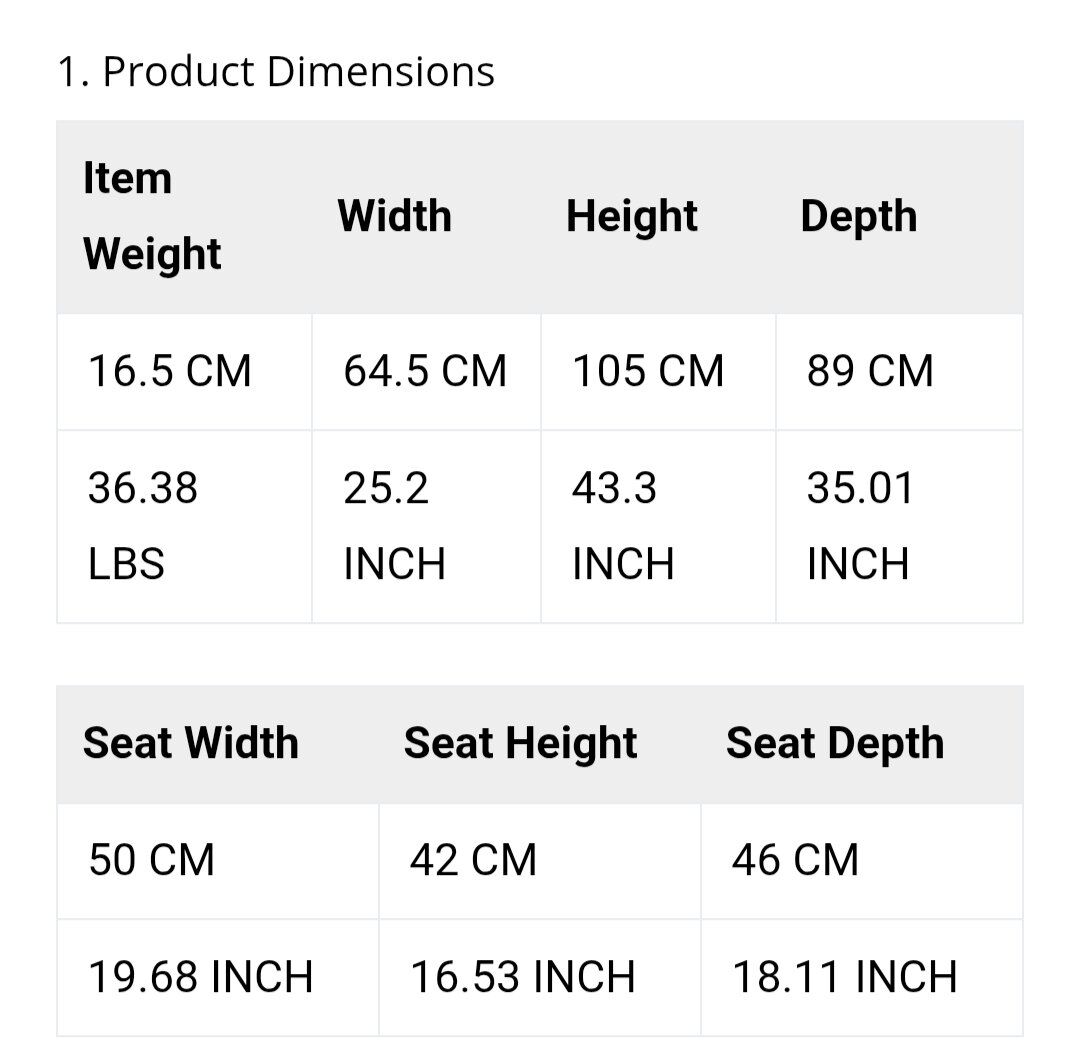Select the Seat Width header
The height and width of the screenshot is (1045, 1080).
(x=190, y=743)
